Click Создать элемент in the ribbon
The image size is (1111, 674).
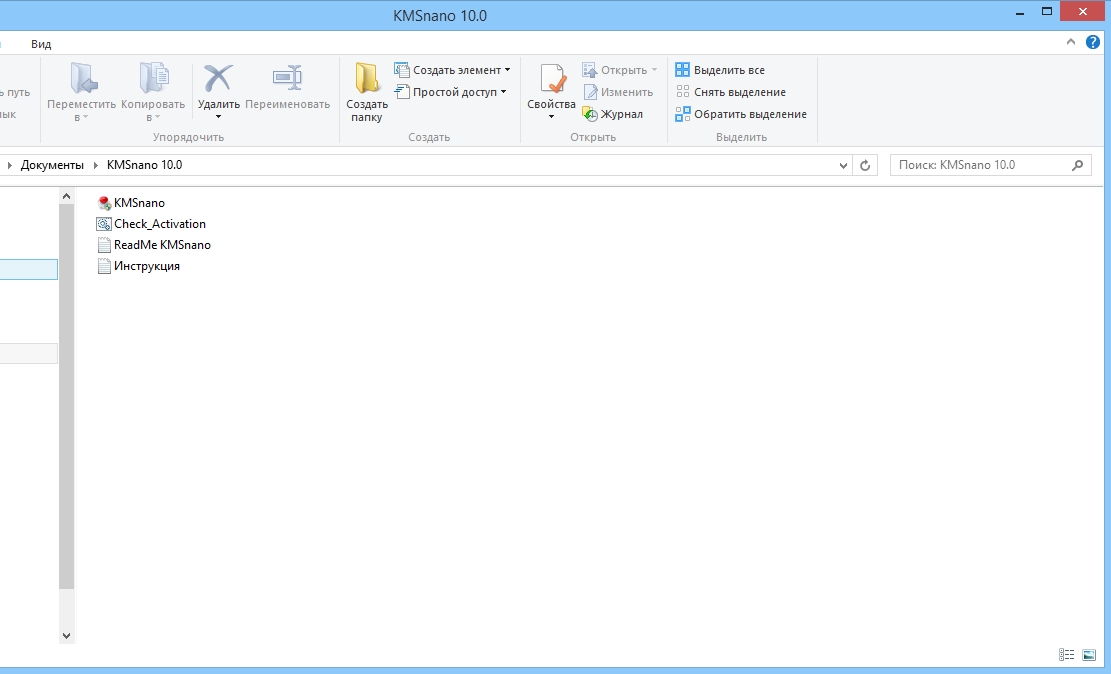(452, 70)
